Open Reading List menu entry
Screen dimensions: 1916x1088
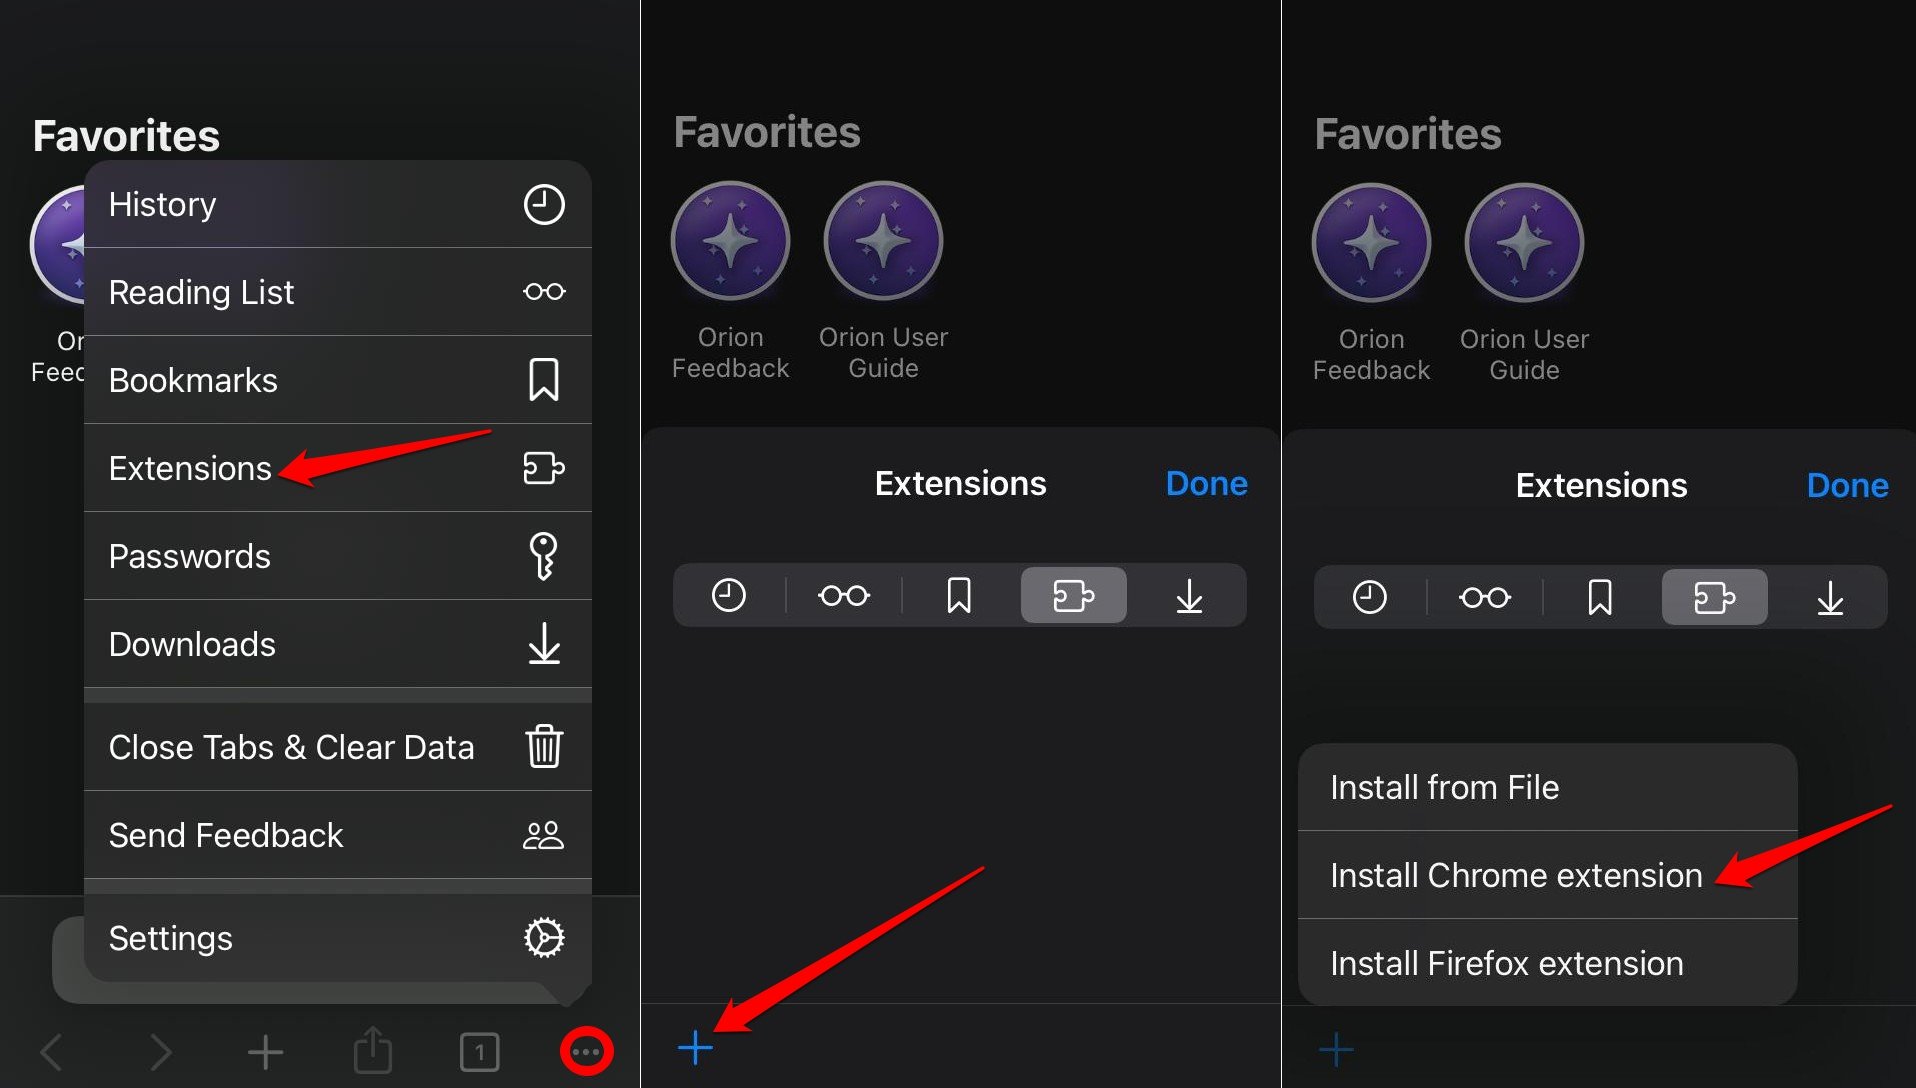point(338,292)
